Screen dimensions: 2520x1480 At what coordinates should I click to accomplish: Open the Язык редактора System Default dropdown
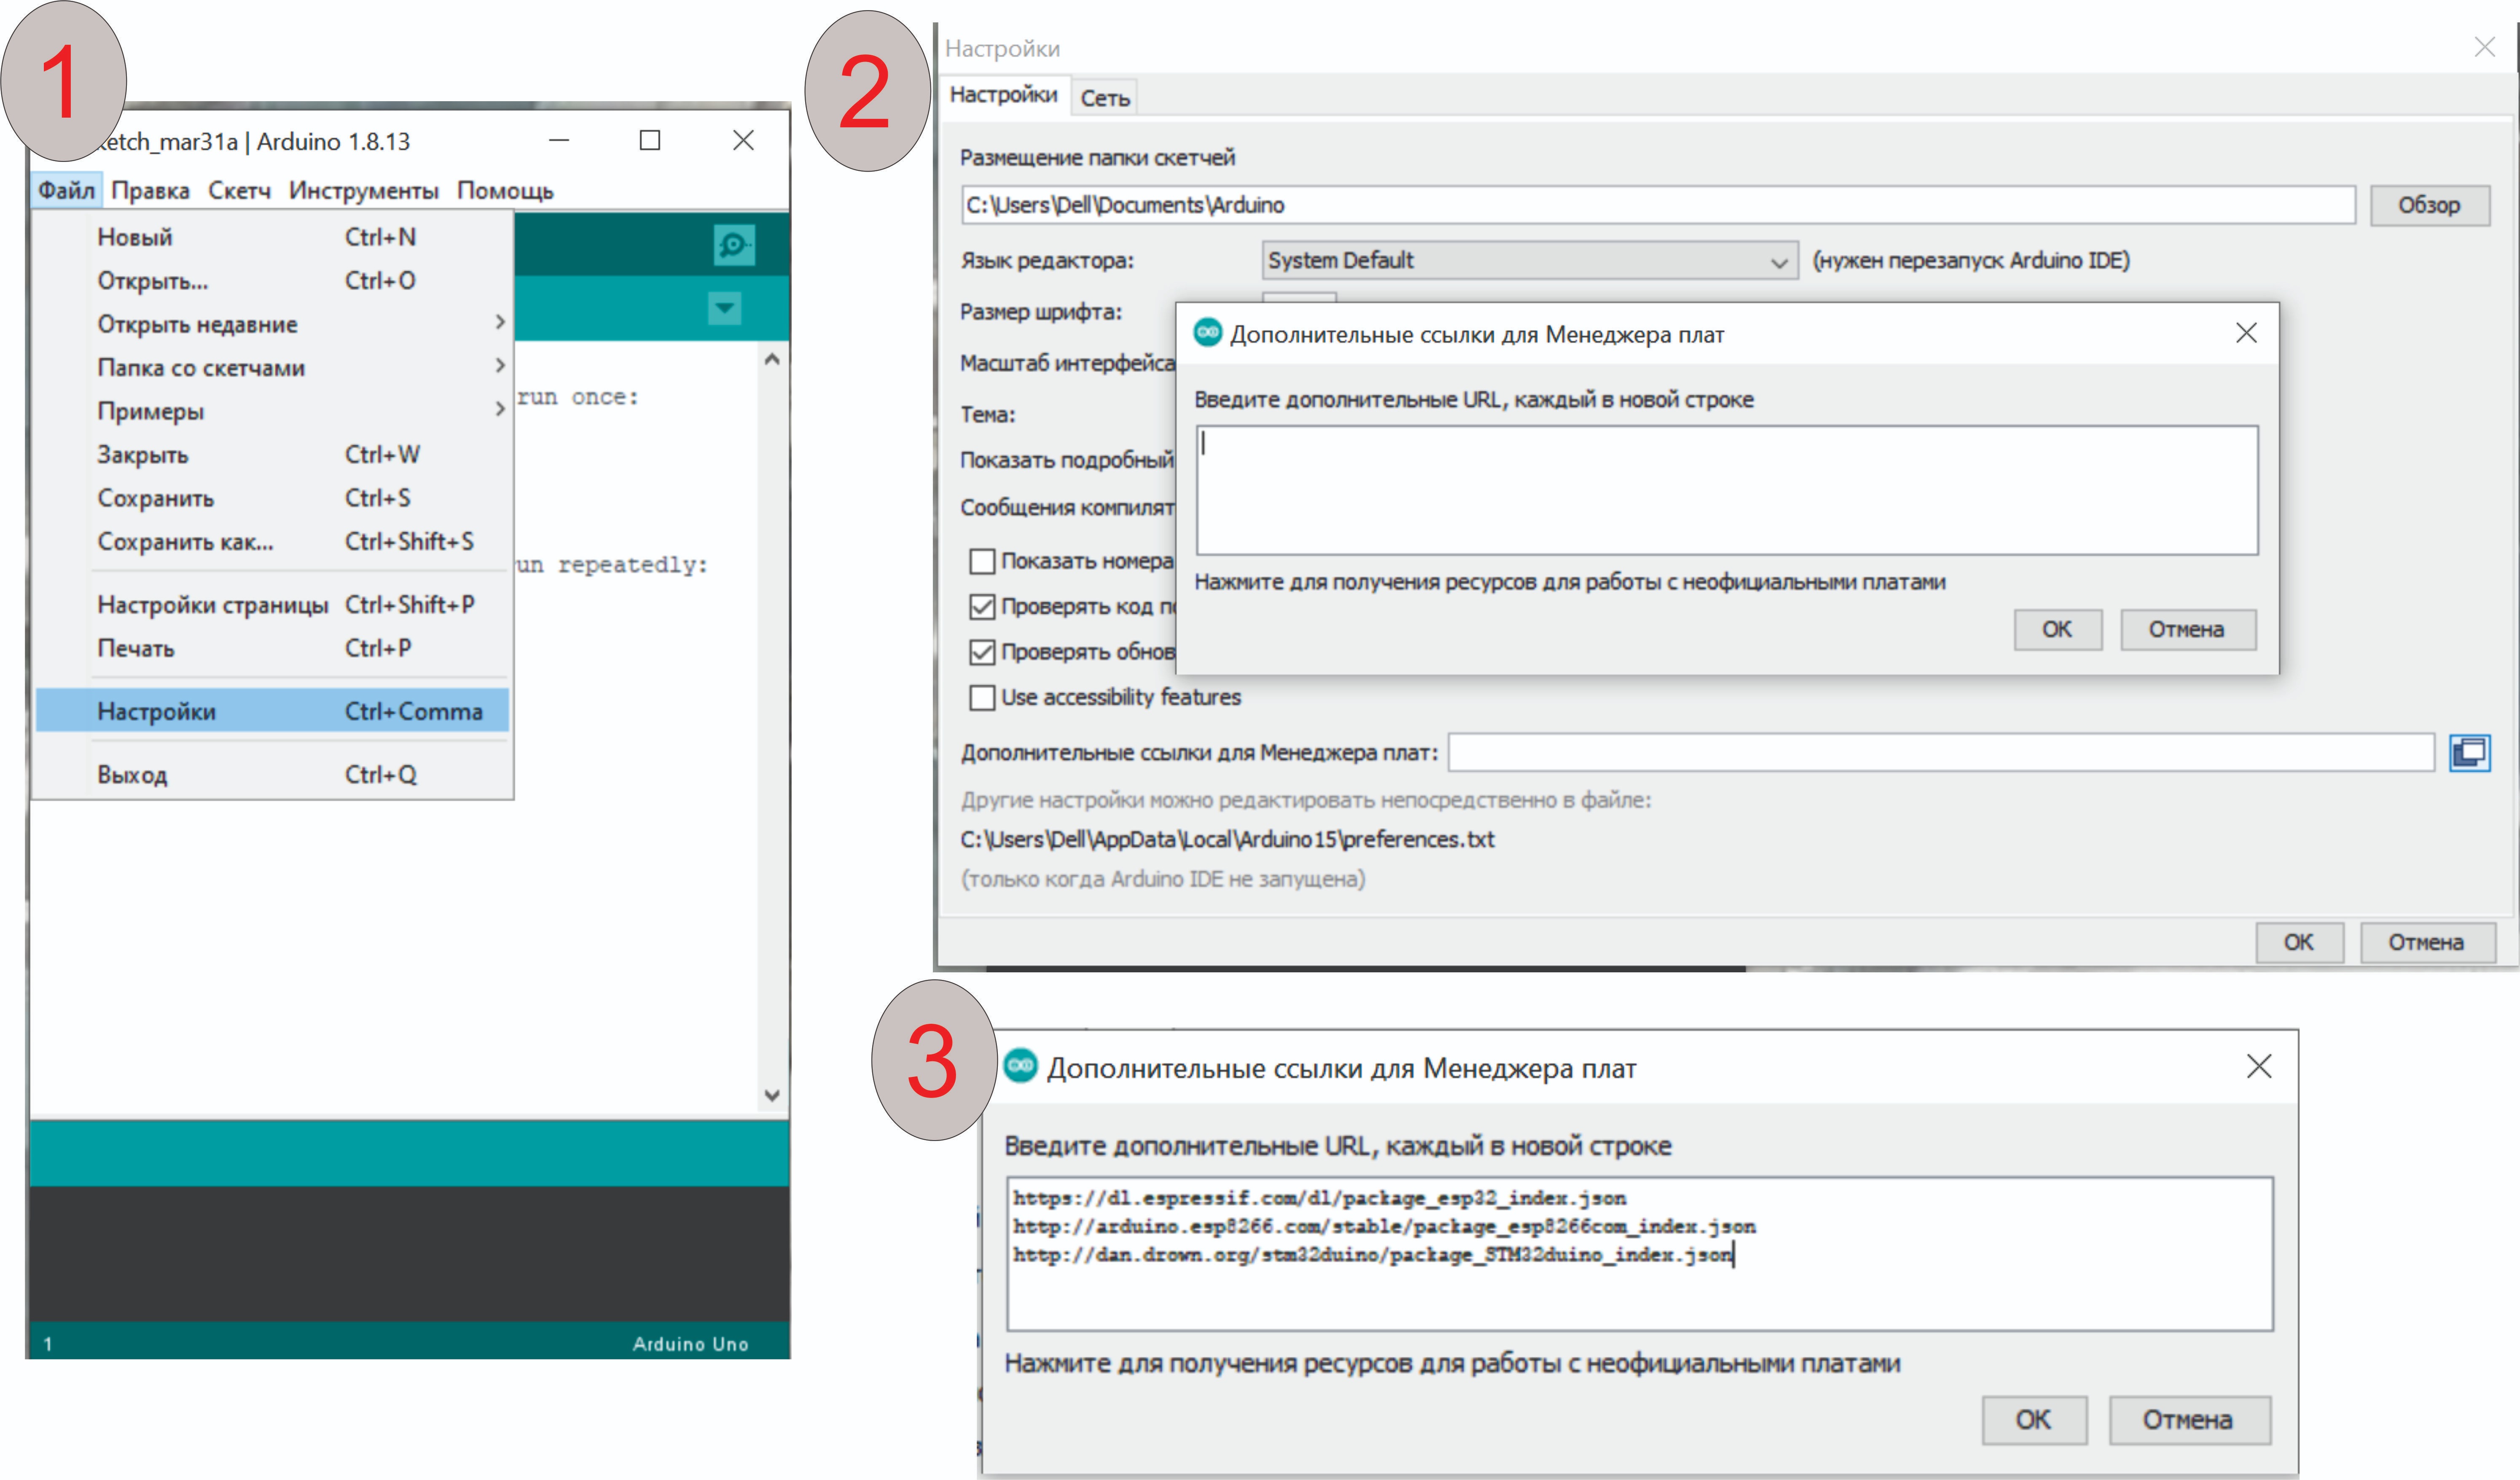(x=1529, y=261)
